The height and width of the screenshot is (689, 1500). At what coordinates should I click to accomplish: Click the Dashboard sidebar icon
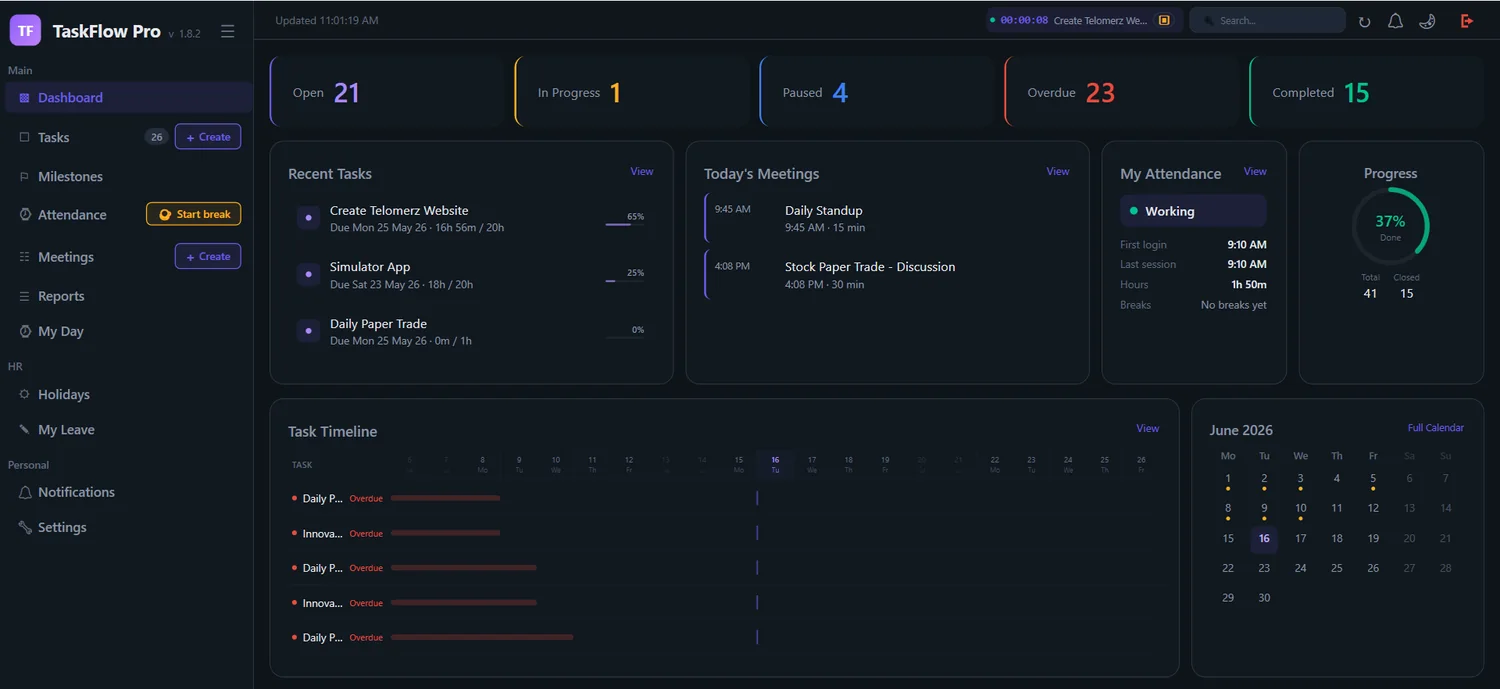click(x=24, y=97)
